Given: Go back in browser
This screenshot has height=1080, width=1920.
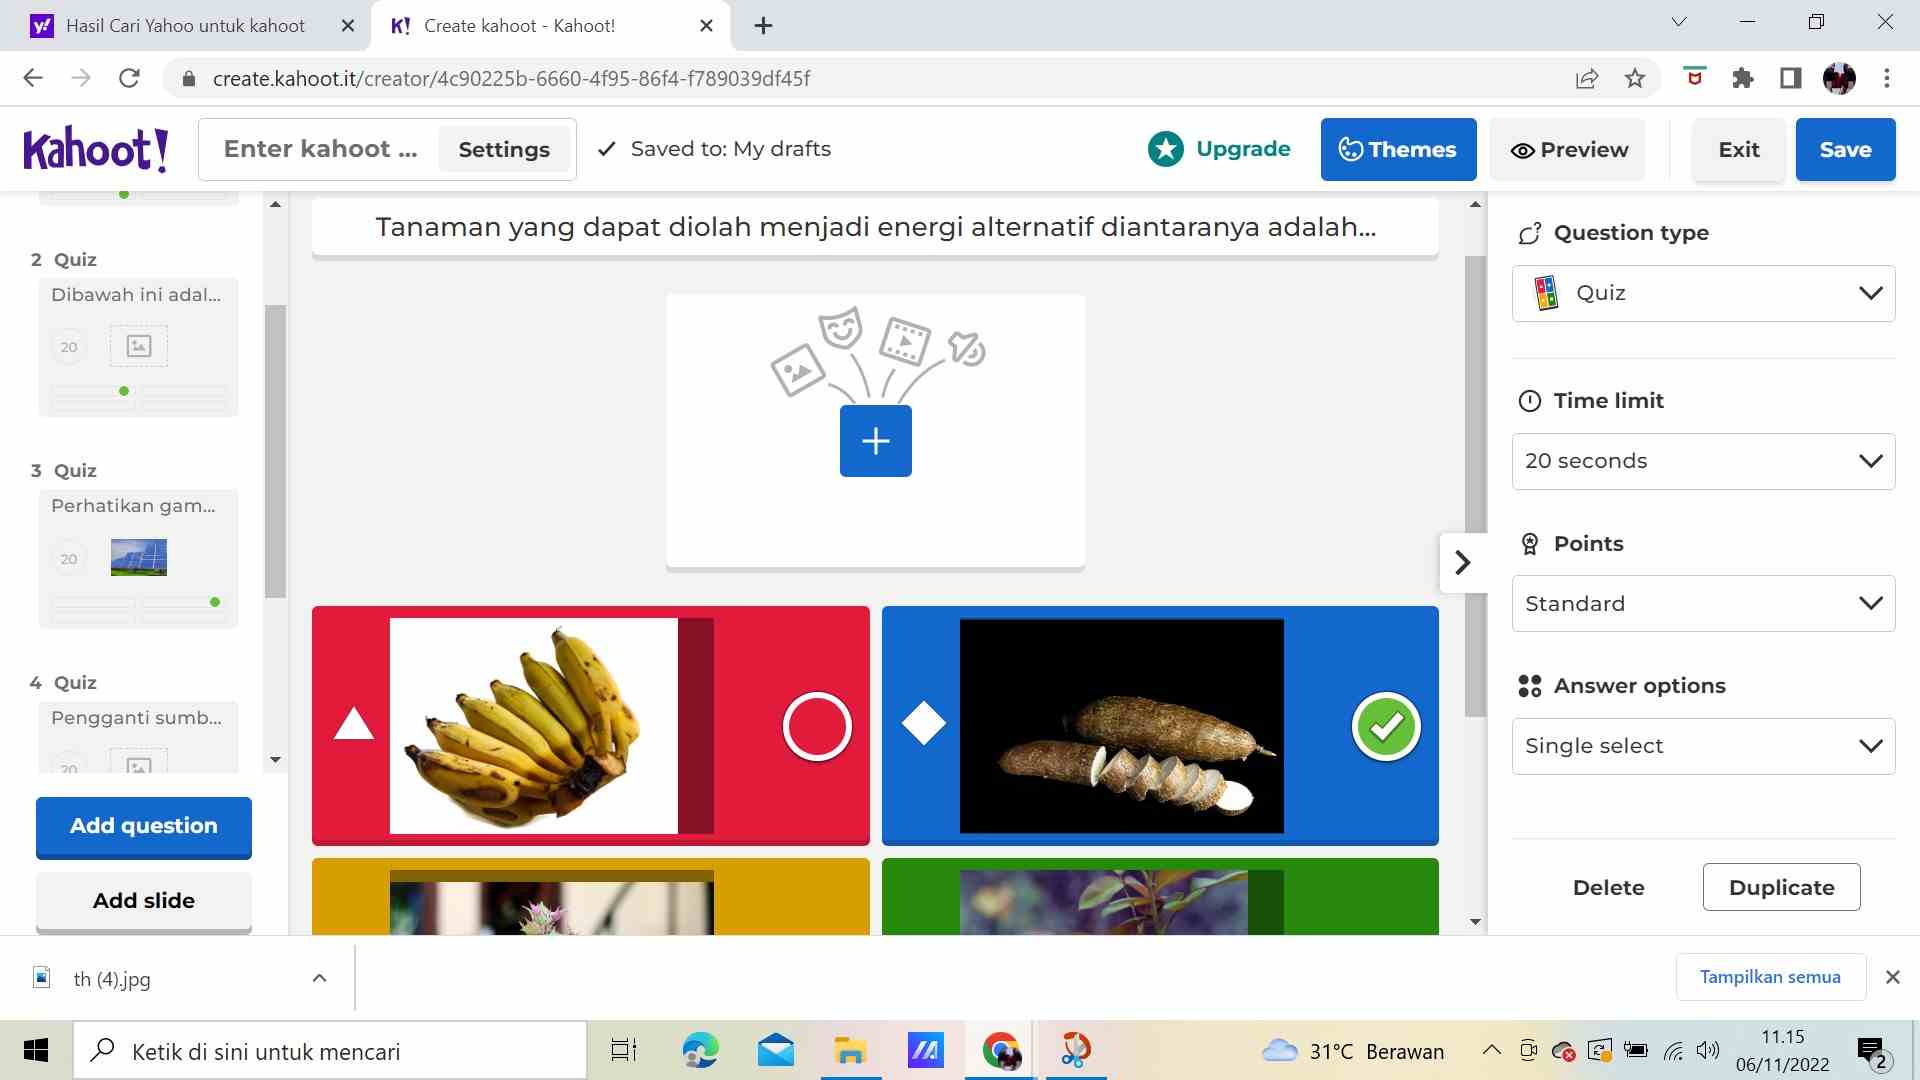Looking at the screenshot, I should (x=33, y=78).
